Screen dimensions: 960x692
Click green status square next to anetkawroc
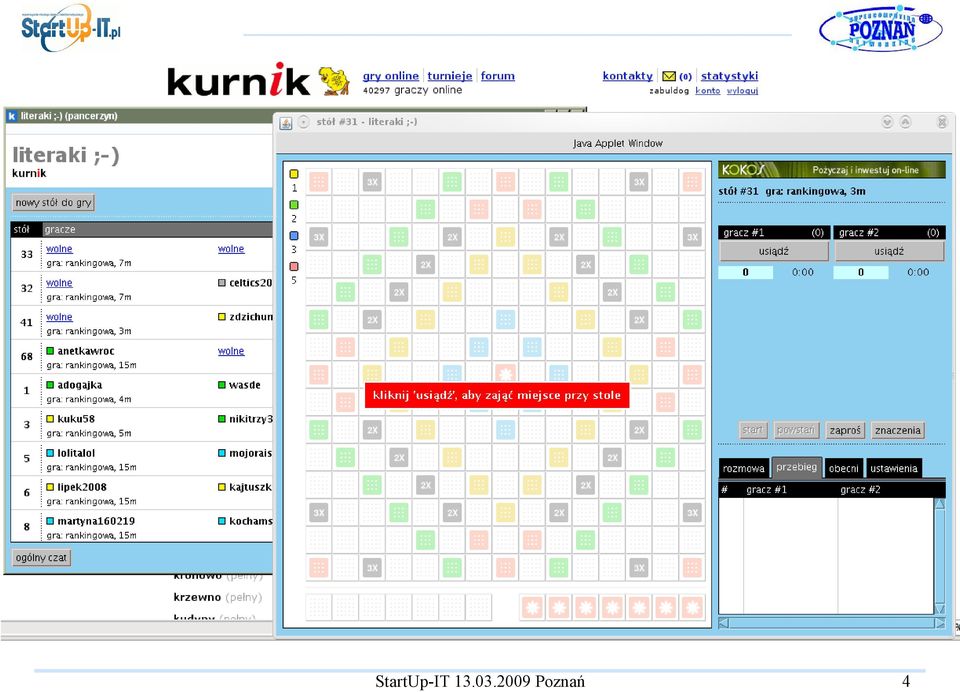pyautogui.click(x=50, y=351)
